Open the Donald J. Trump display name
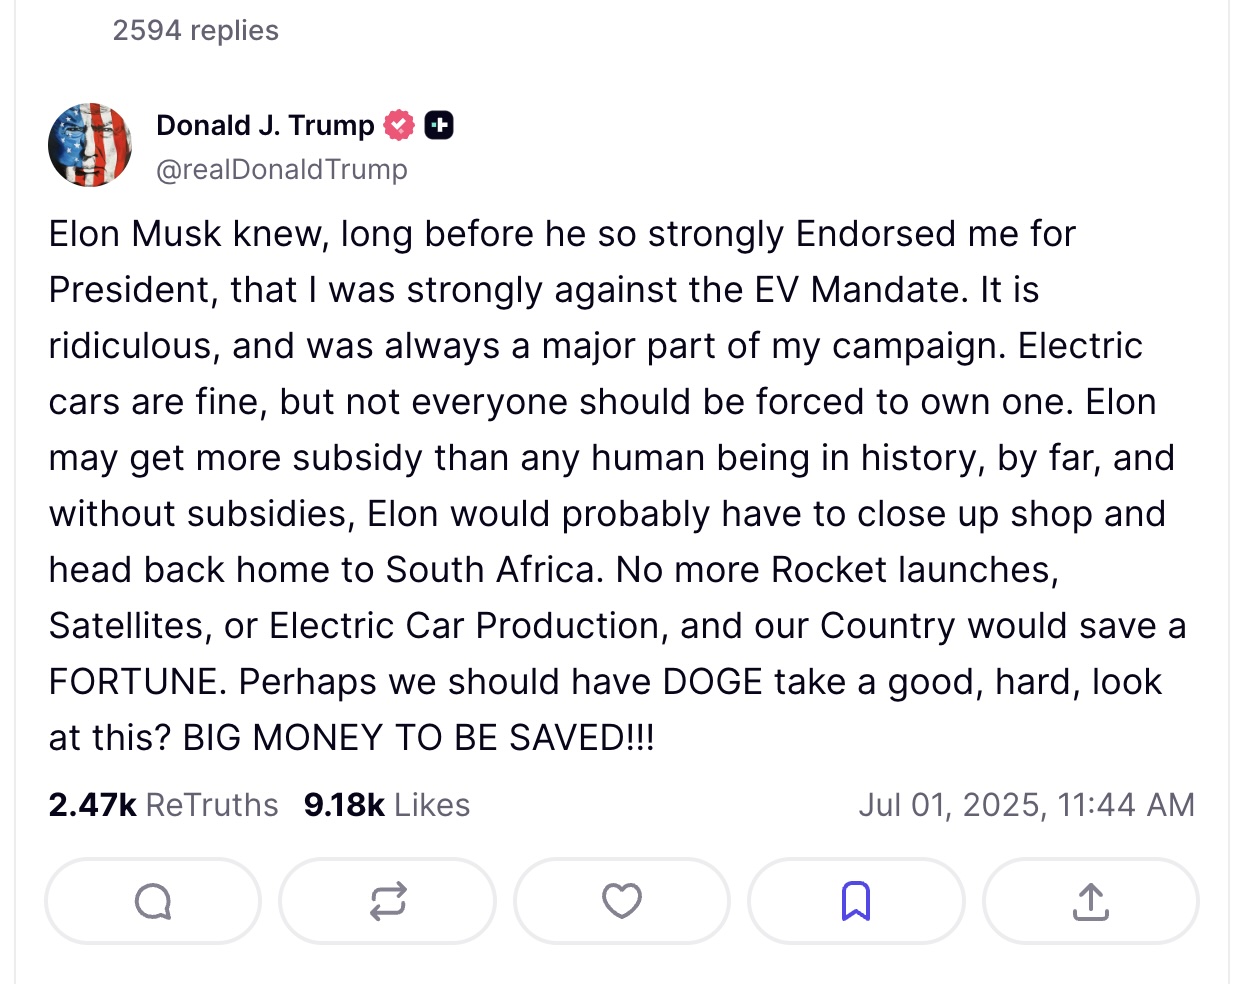1234x984 pixels. 265,125
